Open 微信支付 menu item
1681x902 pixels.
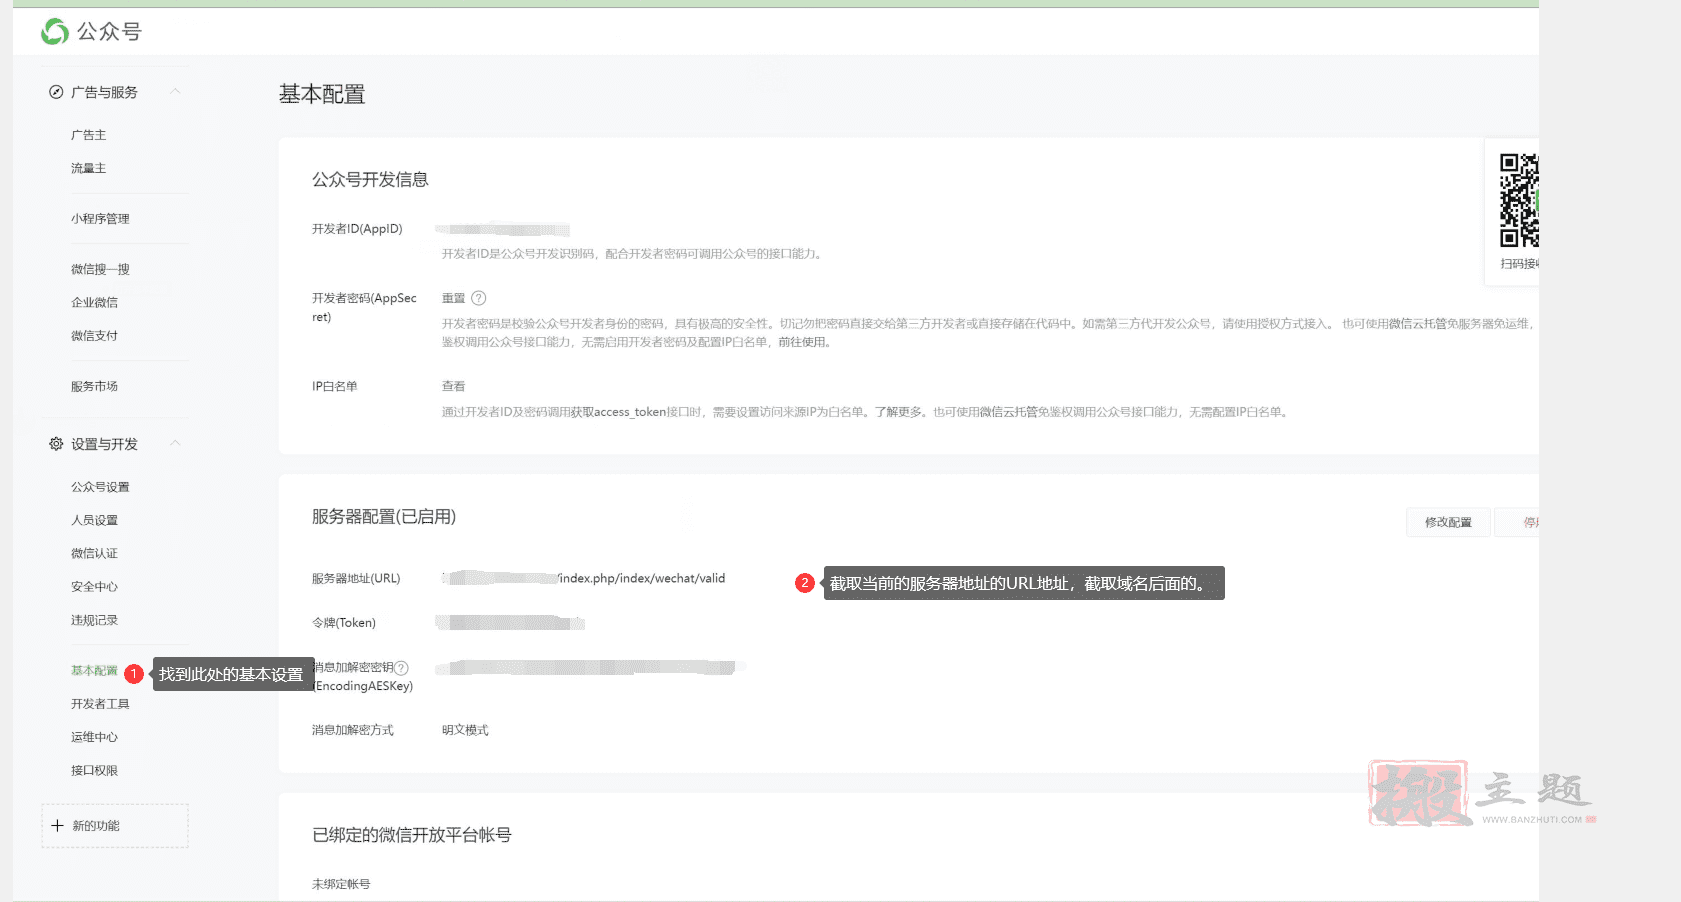(x=94, y=336)
